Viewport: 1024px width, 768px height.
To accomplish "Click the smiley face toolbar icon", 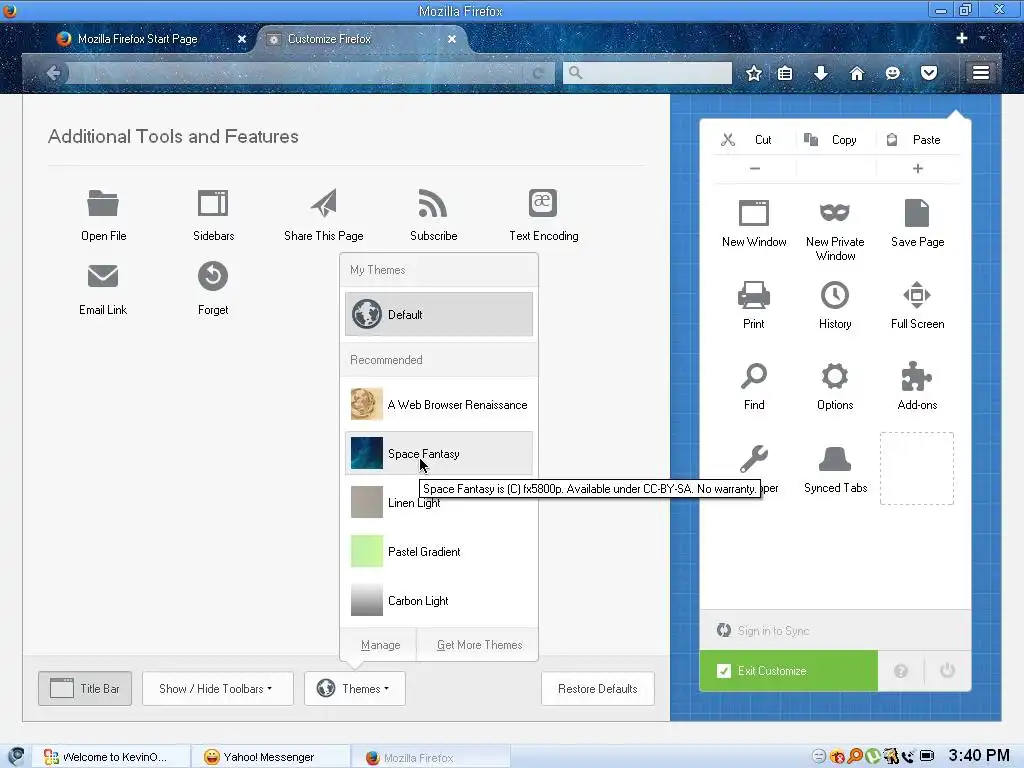I will [893, 73].
